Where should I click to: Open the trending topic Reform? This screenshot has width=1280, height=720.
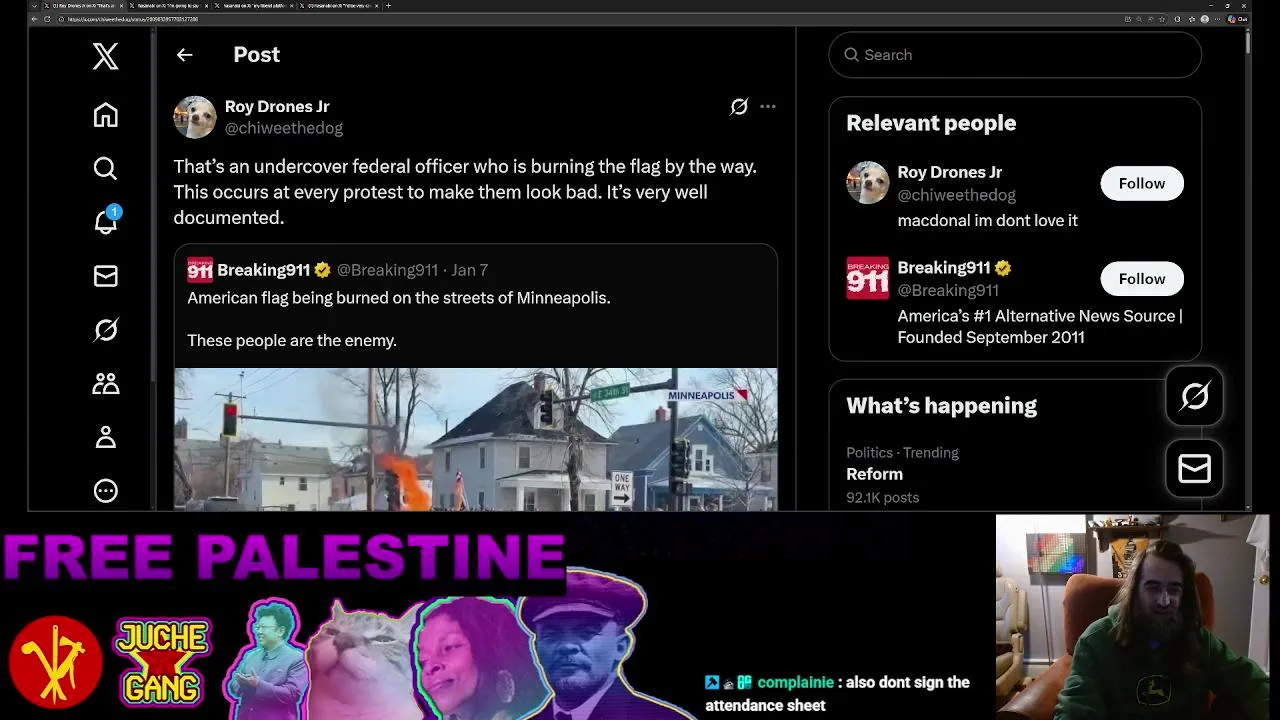coord(875,474)
